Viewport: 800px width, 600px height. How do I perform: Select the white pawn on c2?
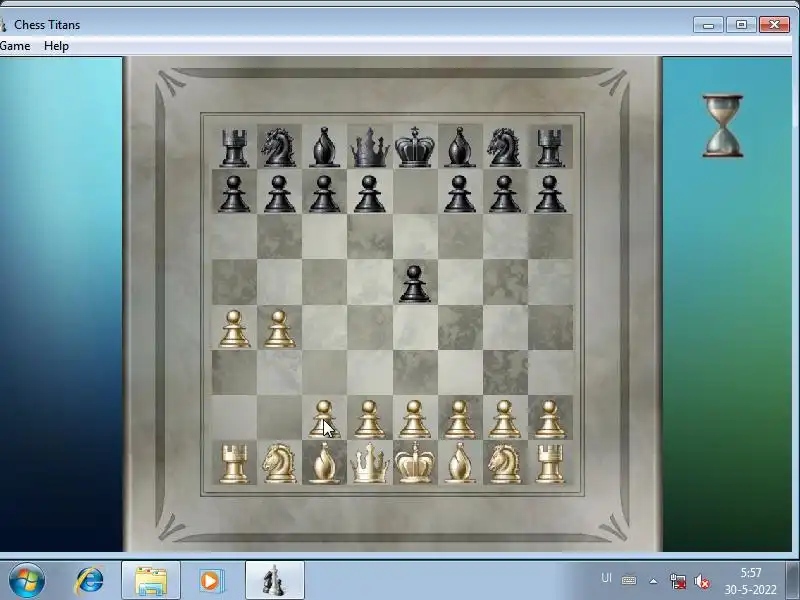(324, 419)
